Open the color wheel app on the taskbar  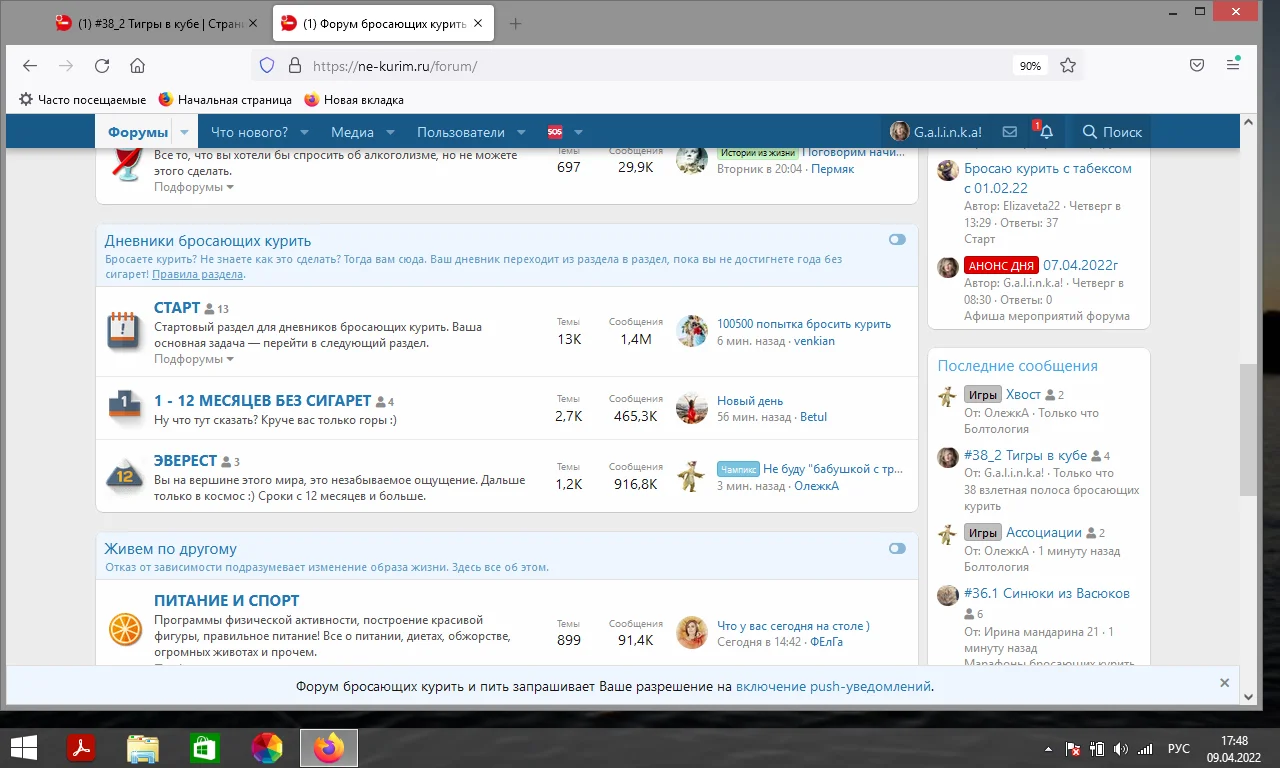click(x=266, y=747)
